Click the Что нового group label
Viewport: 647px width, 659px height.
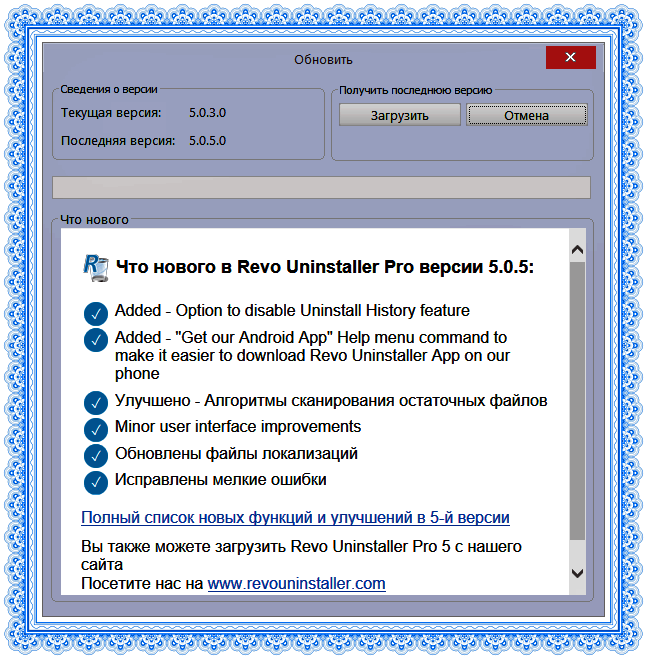(x=94, y=219)
